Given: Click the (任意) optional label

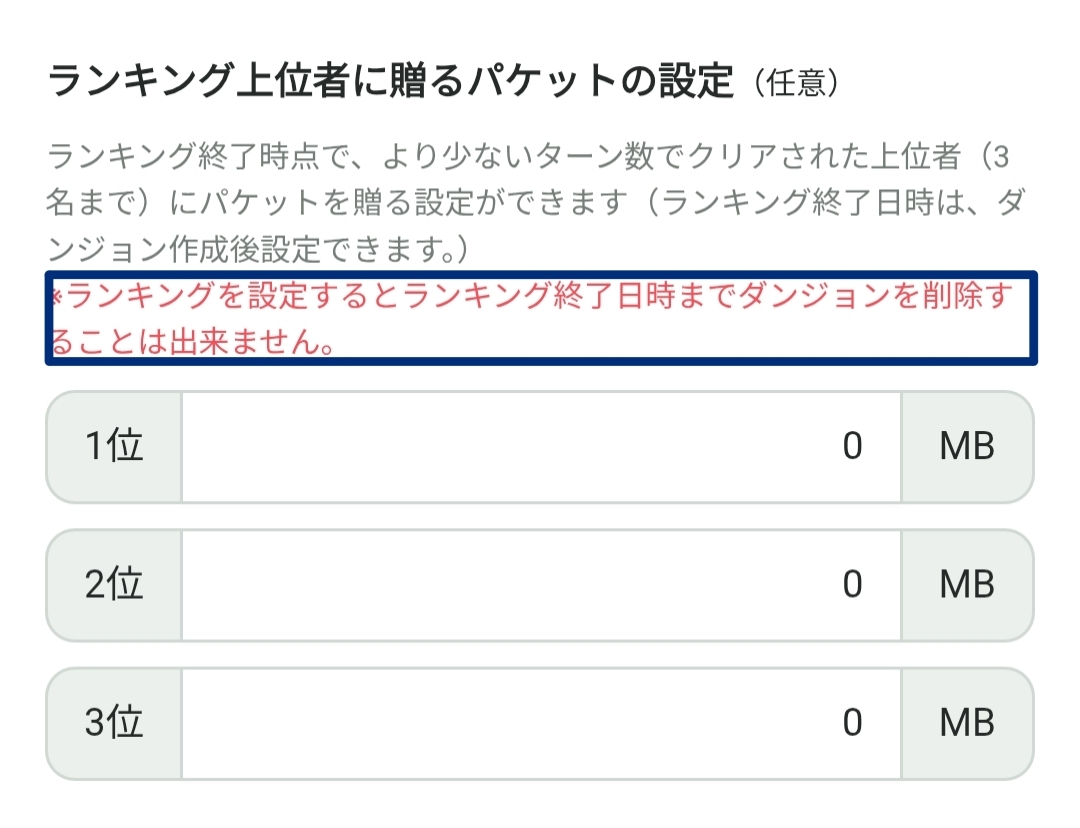Looking at the screenshot, I should pyautogui.click(x=797, y=84).
